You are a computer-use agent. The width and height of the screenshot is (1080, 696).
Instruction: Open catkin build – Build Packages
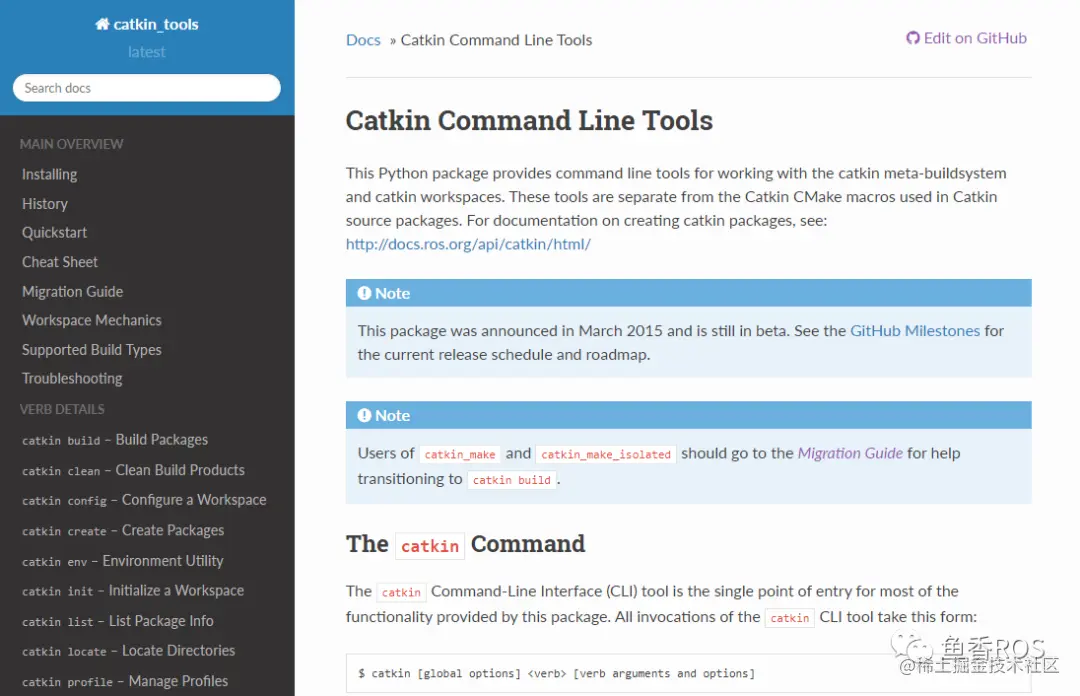tap(115, 440)
